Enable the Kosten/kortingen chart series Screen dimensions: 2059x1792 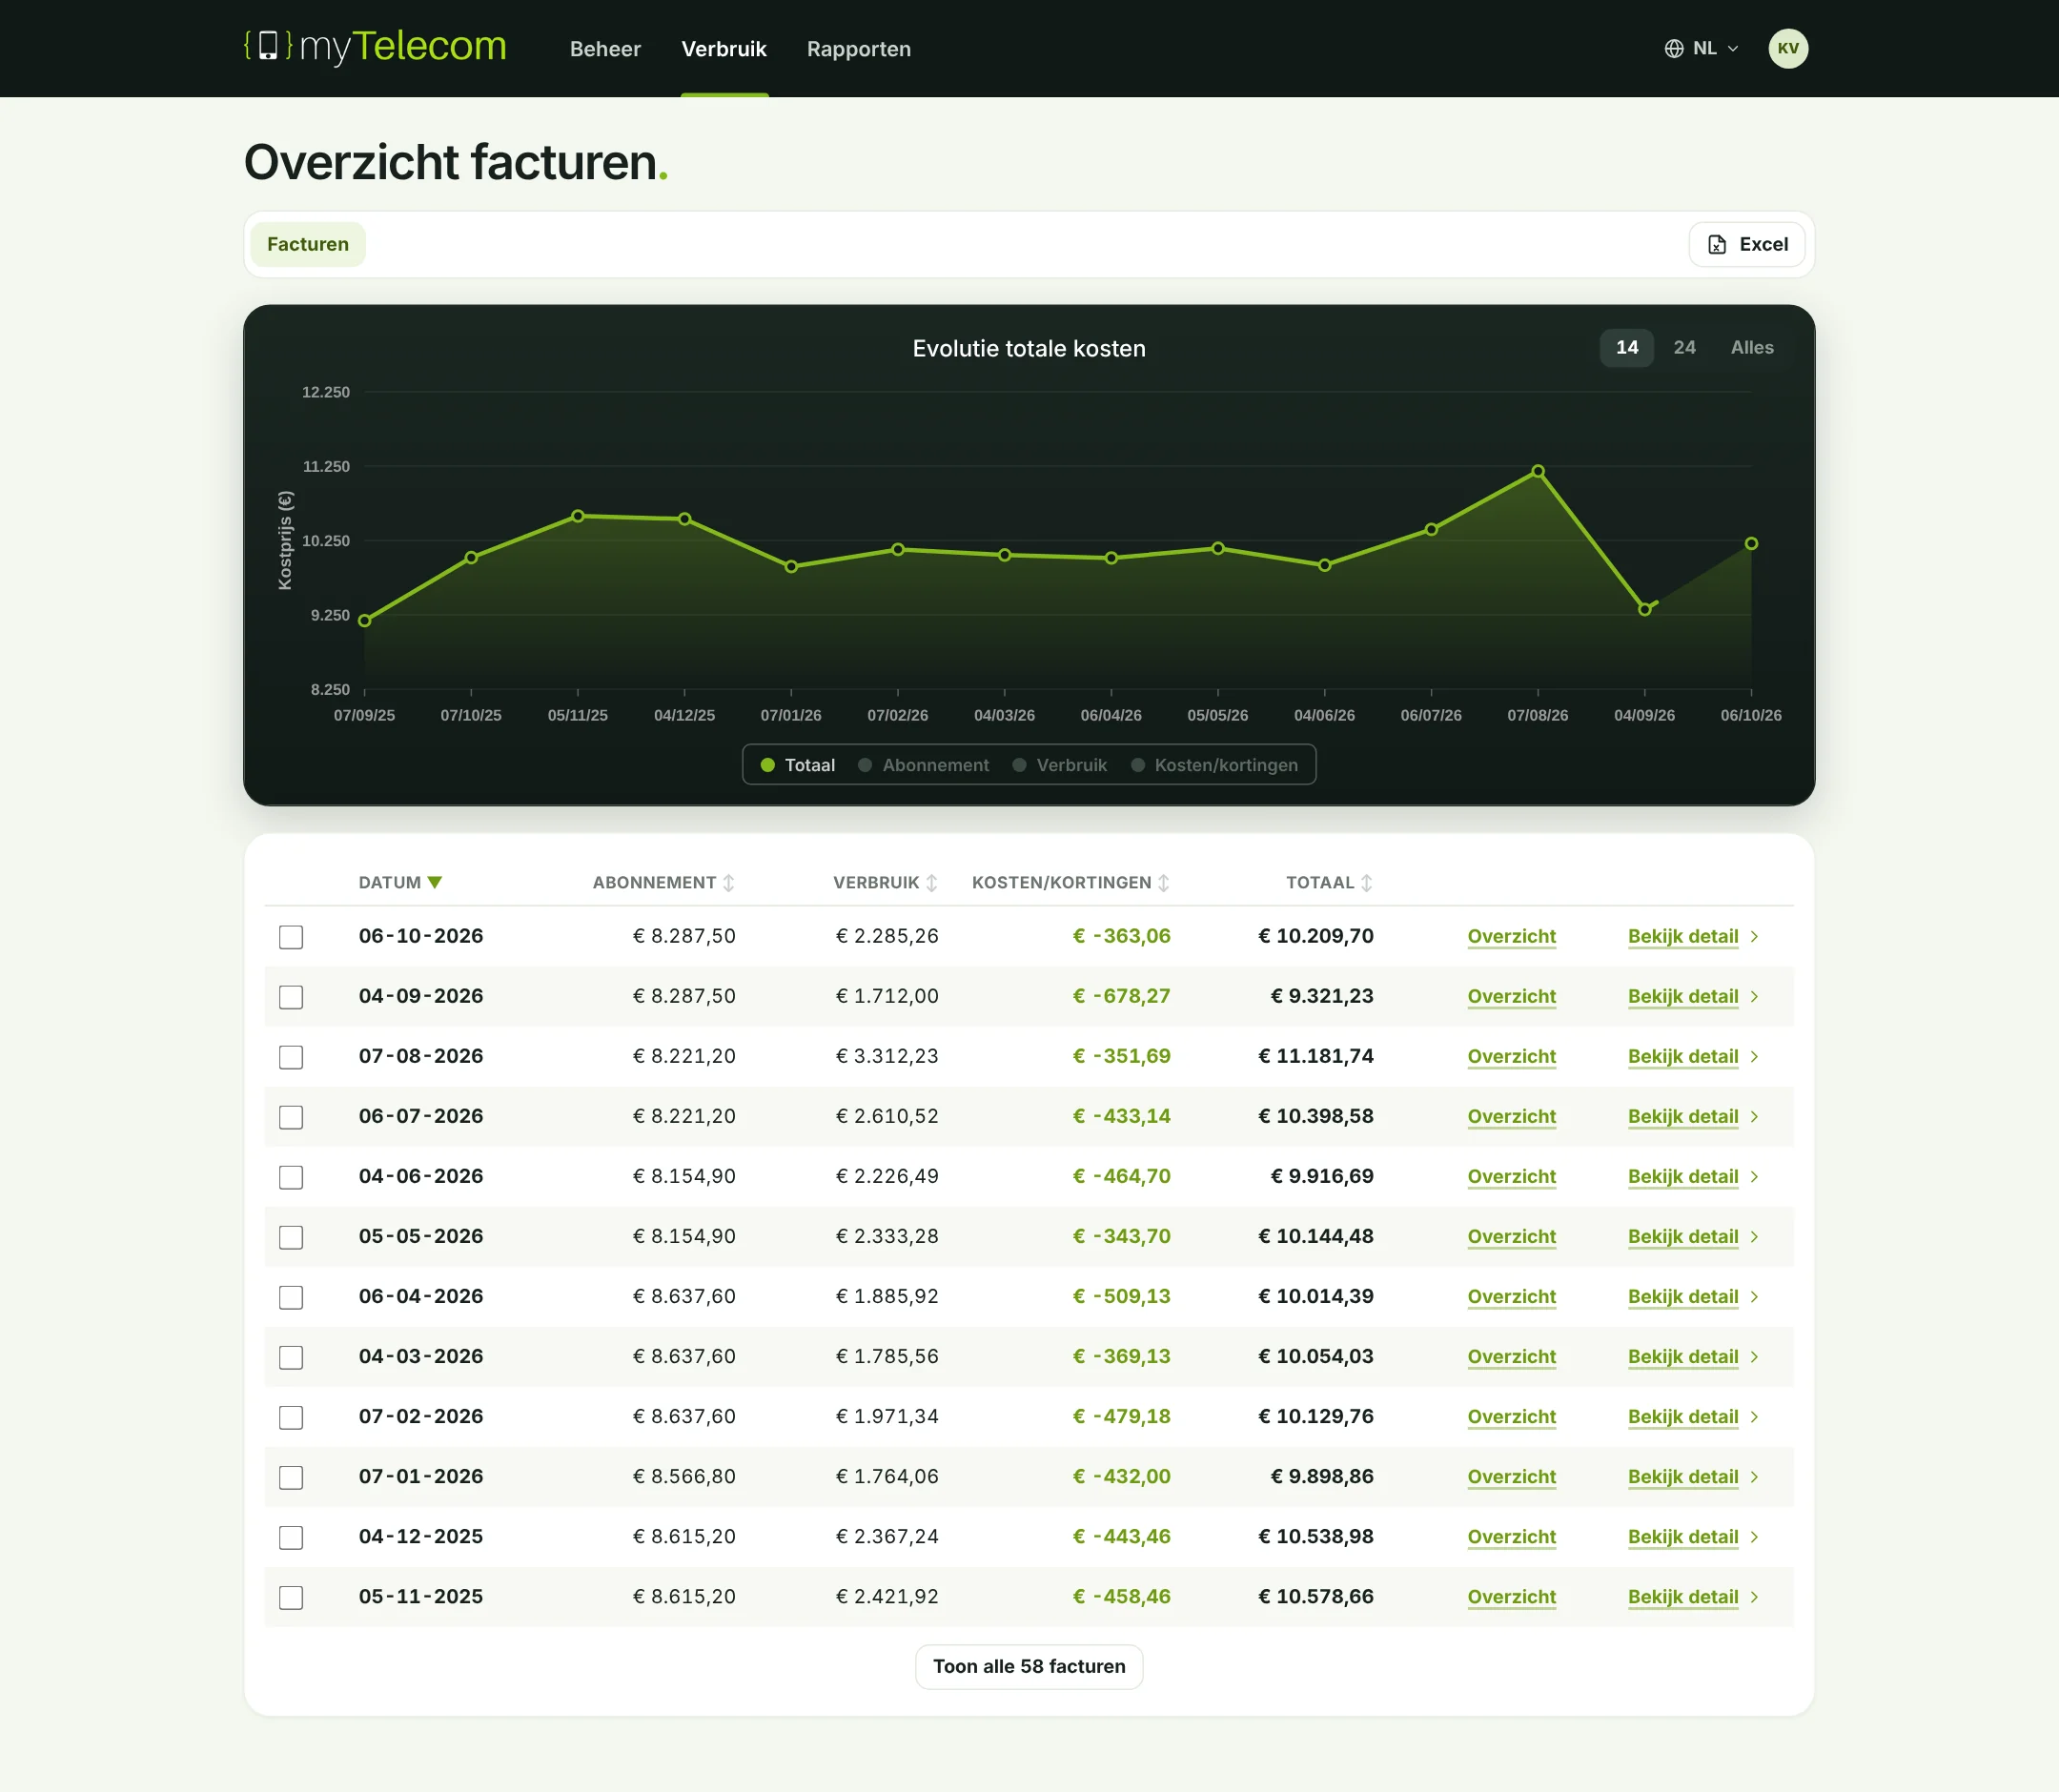click(1214, 765)
